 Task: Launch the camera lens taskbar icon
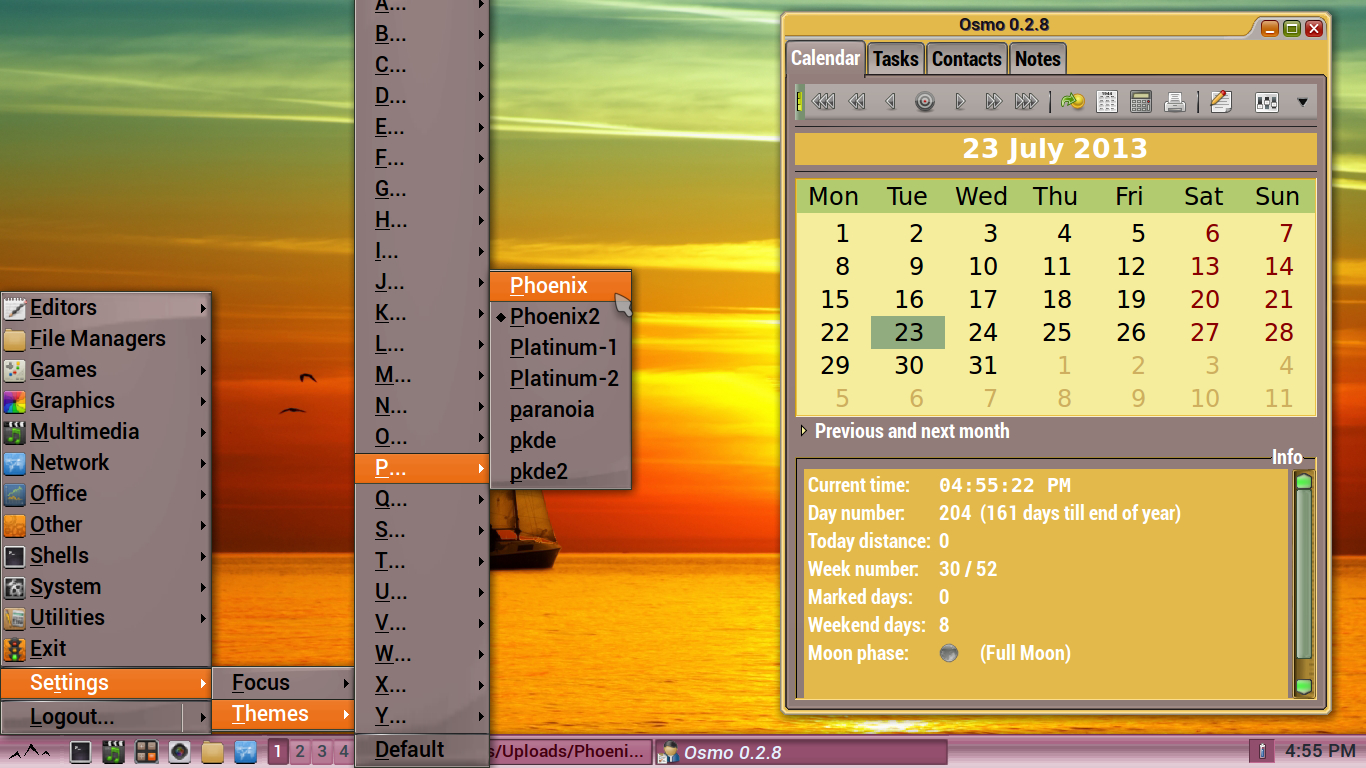tap(180, 752)
